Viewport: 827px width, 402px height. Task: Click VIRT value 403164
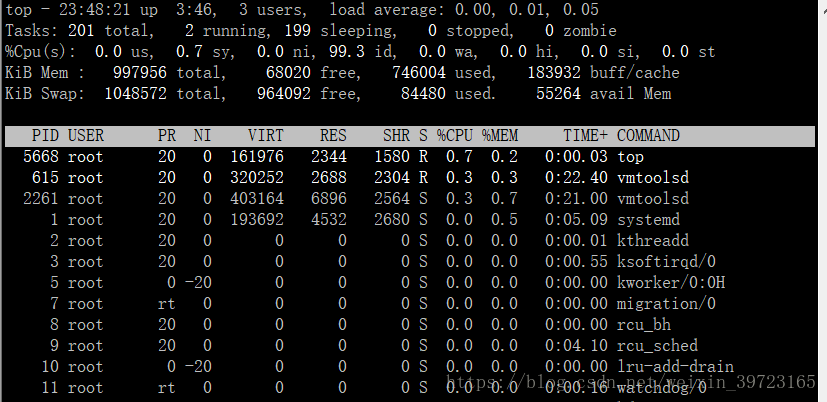[257, 199]
